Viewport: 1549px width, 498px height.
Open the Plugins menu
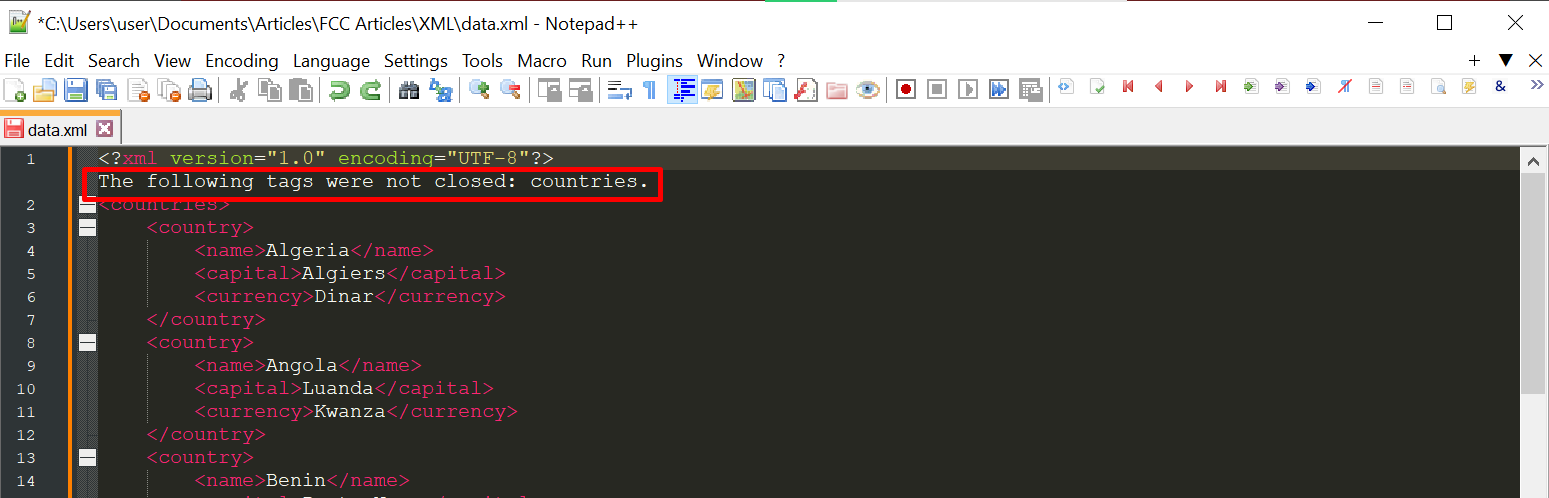tap(654, 61)
